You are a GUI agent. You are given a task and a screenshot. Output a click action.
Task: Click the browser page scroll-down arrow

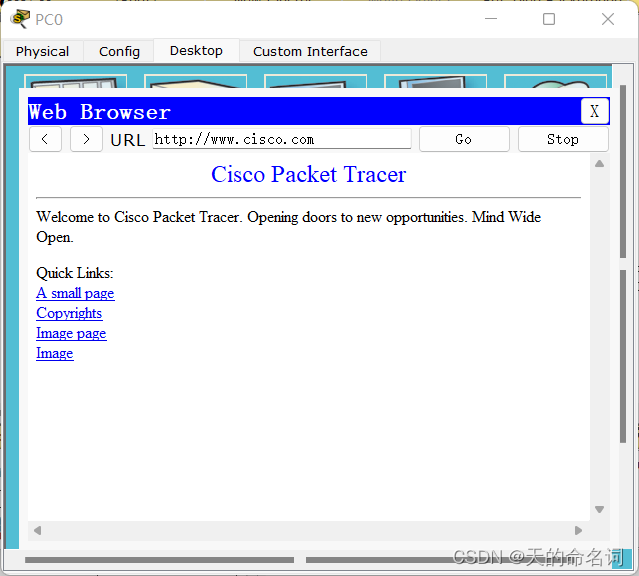pyautogui.click(x=599, y=509)
